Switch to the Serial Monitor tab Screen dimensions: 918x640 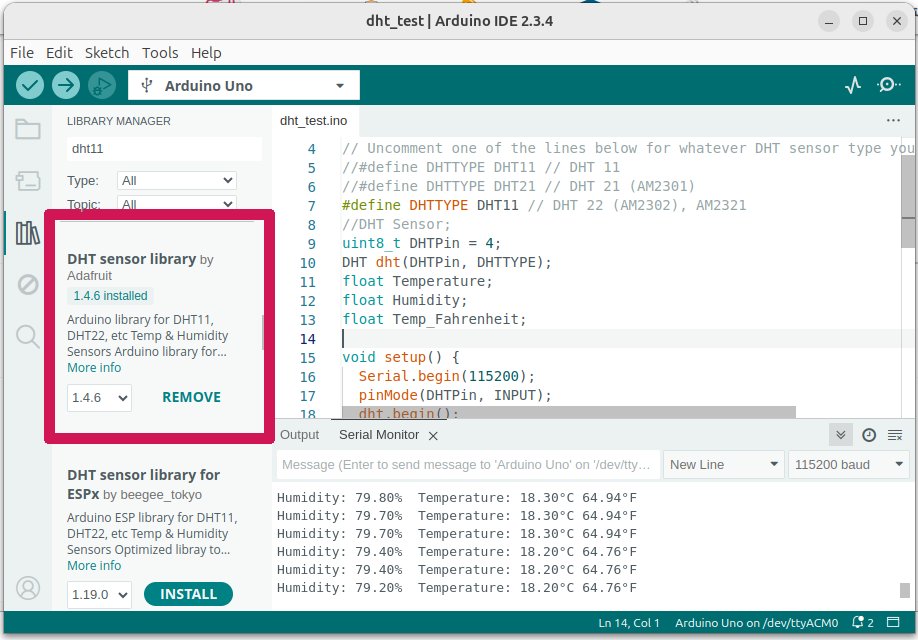379,434
